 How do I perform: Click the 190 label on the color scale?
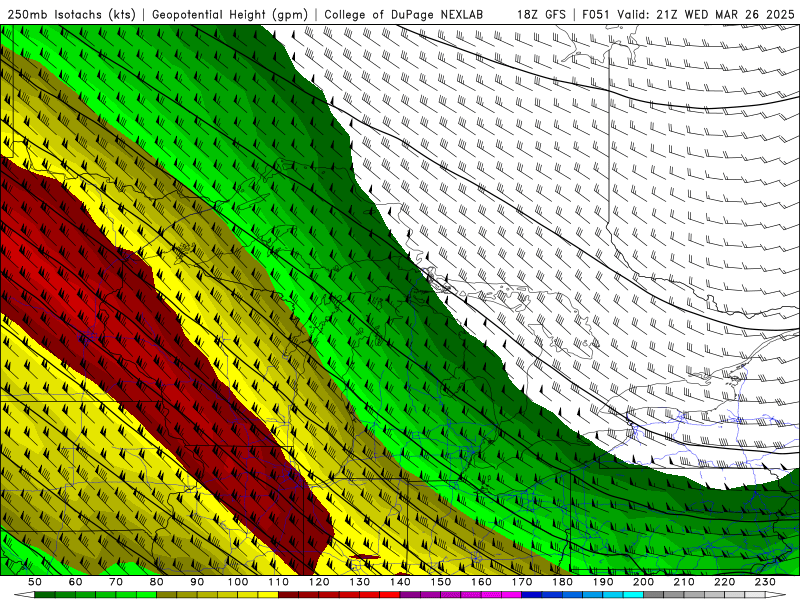click(603, 582)
